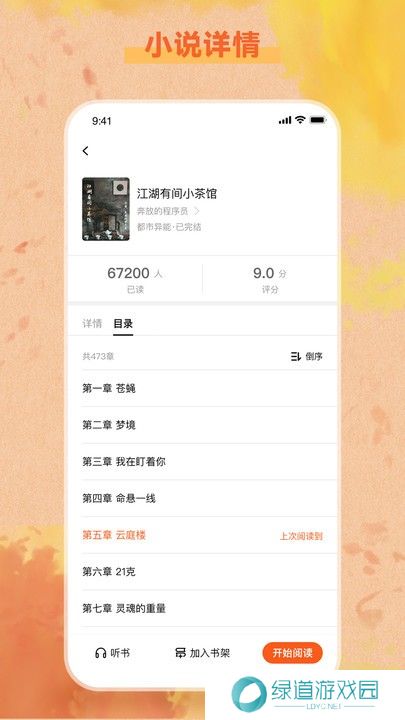Tap the battery status icon
This screenshot has height=720, width=405.
[x=317, y=120]
